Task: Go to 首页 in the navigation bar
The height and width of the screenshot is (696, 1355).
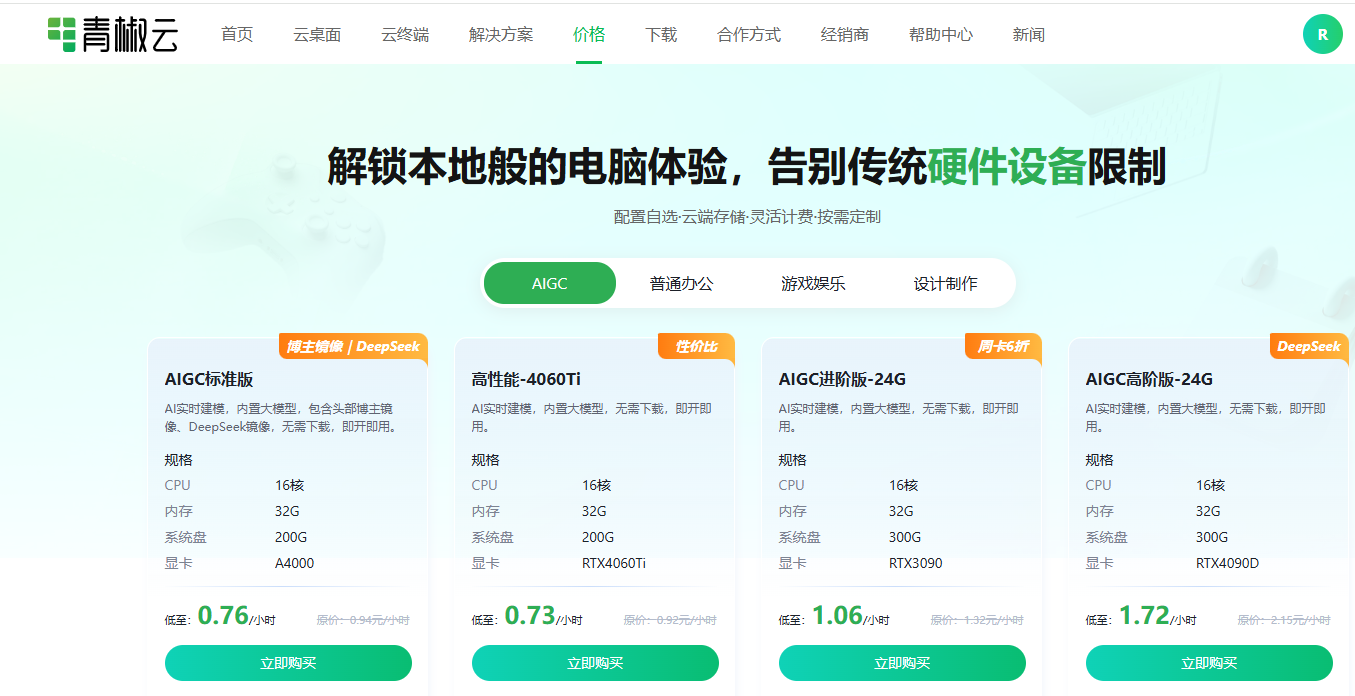Action: click(x=237, y=34)
